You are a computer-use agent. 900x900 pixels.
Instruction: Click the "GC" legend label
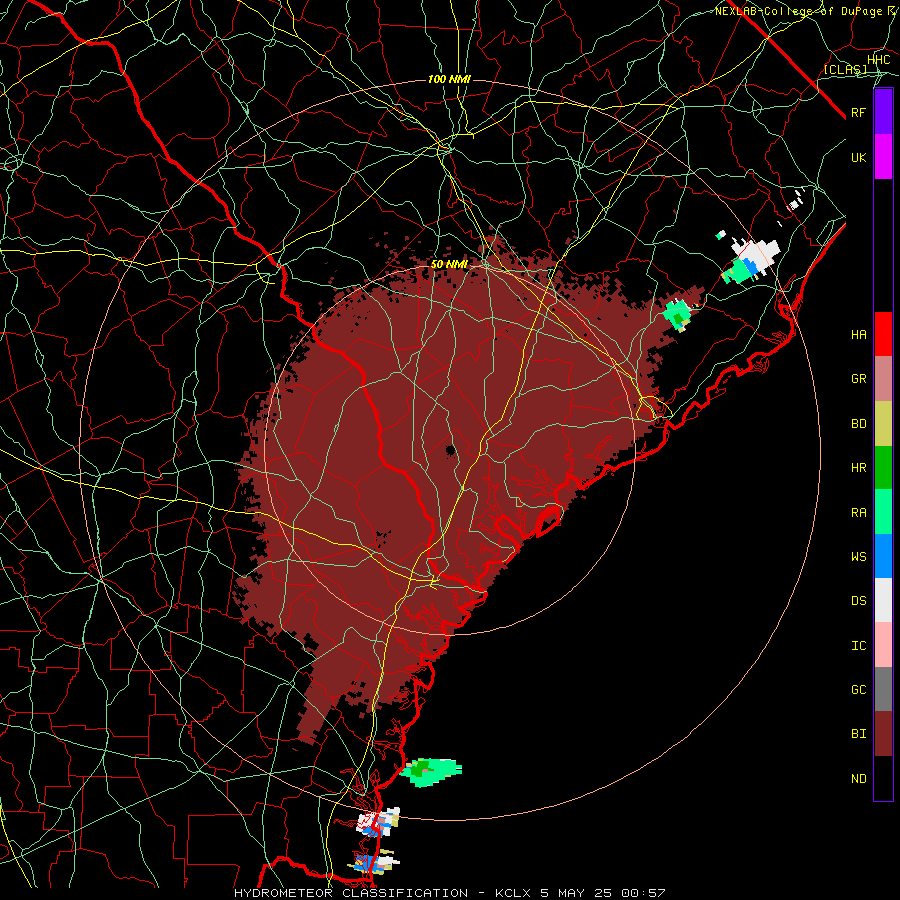pos(859,690)
